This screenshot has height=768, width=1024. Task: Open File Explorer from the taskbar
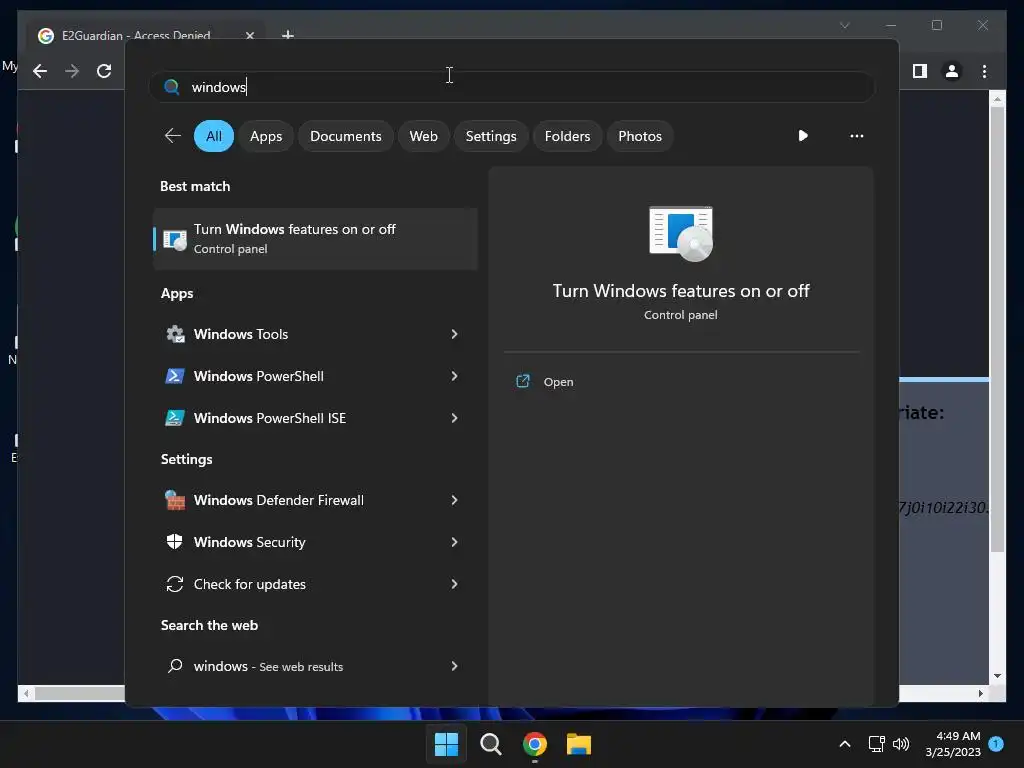tap(579, 744)
